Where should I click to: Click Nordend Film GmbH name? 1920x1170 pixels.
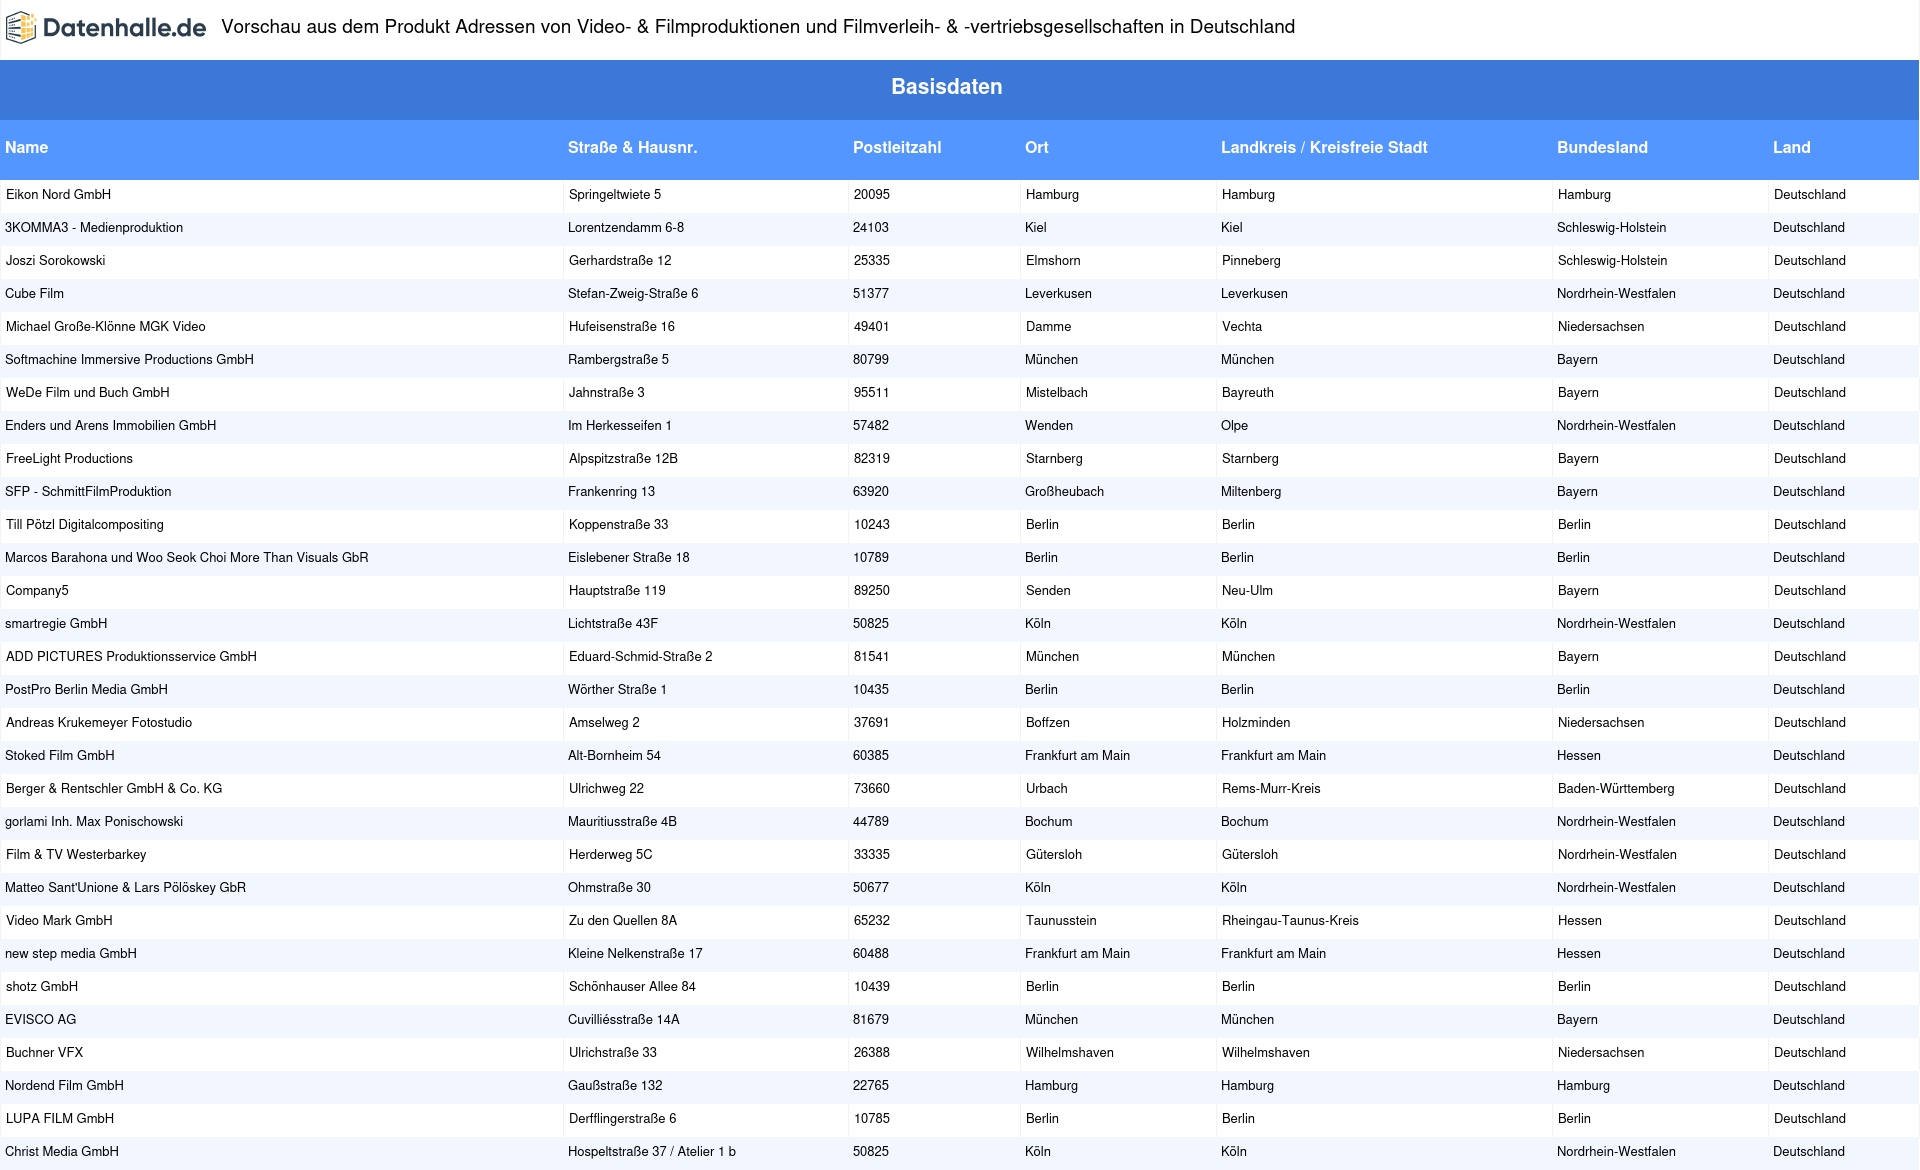[x=64, y=1086]
